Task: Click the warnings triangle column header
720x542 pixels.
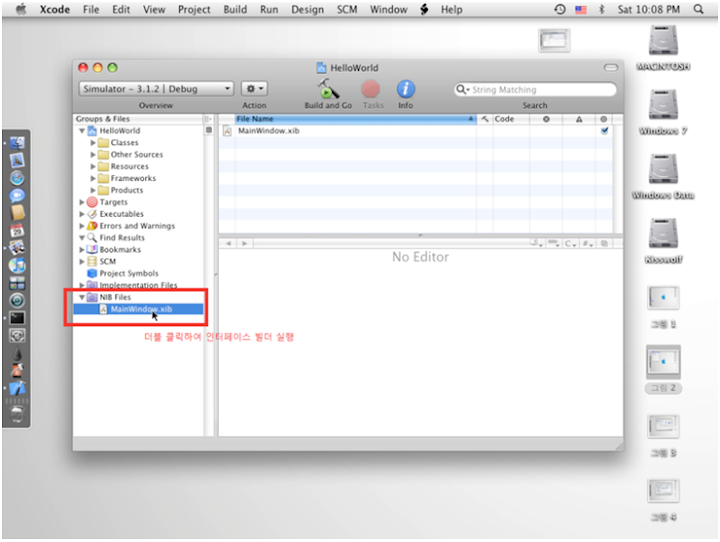Action: coord(579,119)
